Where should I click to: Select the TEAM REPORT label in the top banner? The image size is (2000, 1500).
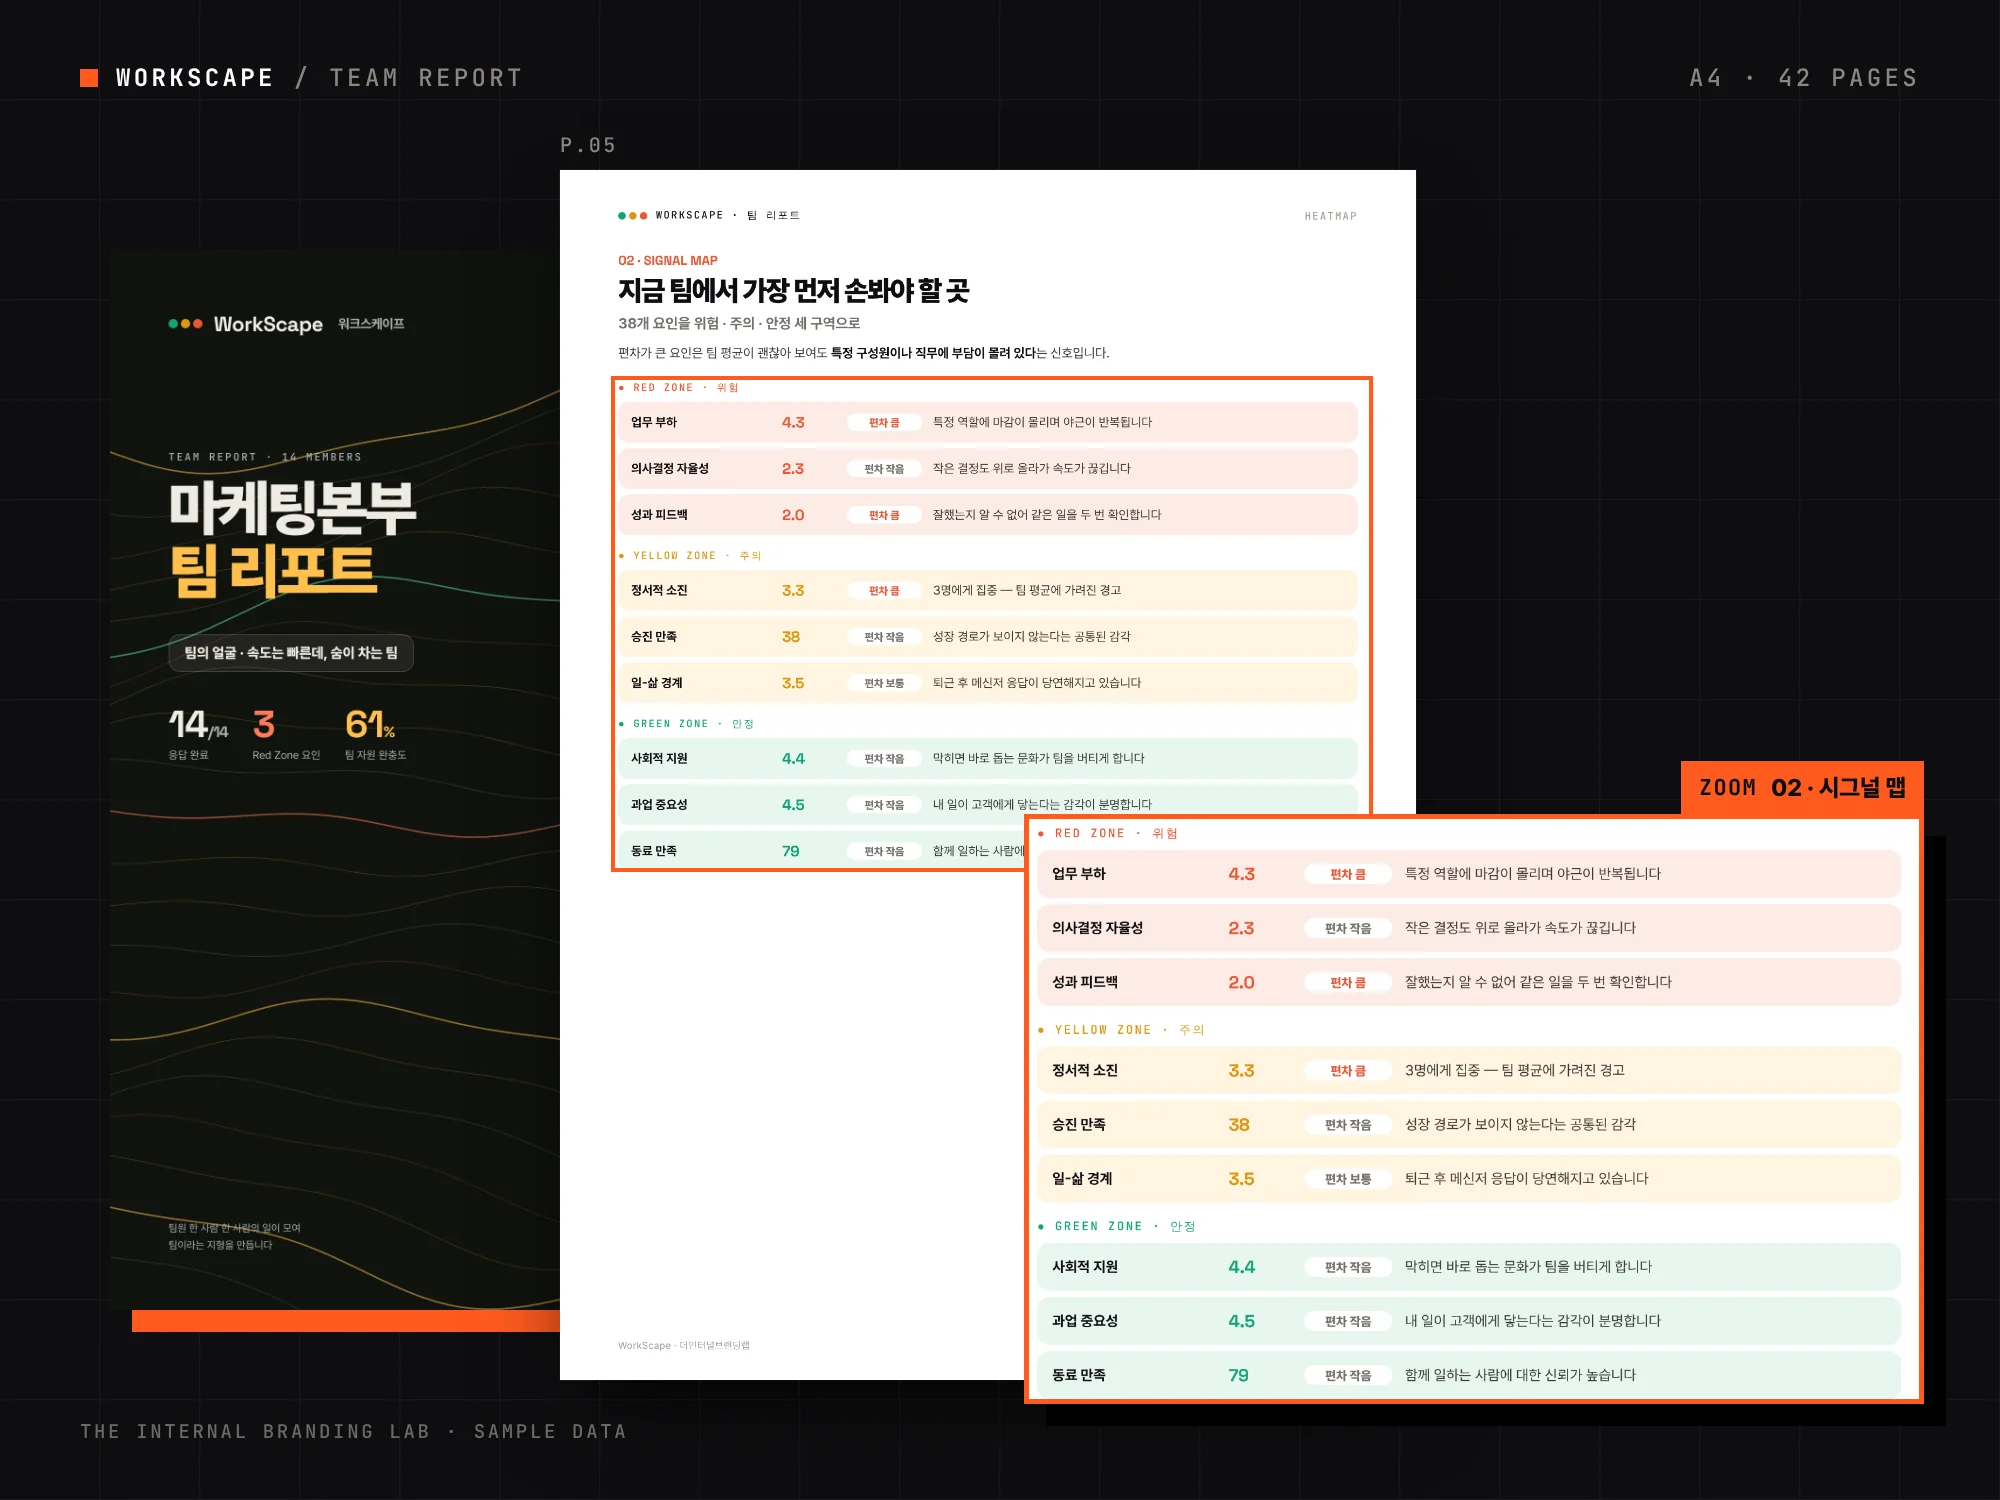pyautogui.click(x=427, y=78)
